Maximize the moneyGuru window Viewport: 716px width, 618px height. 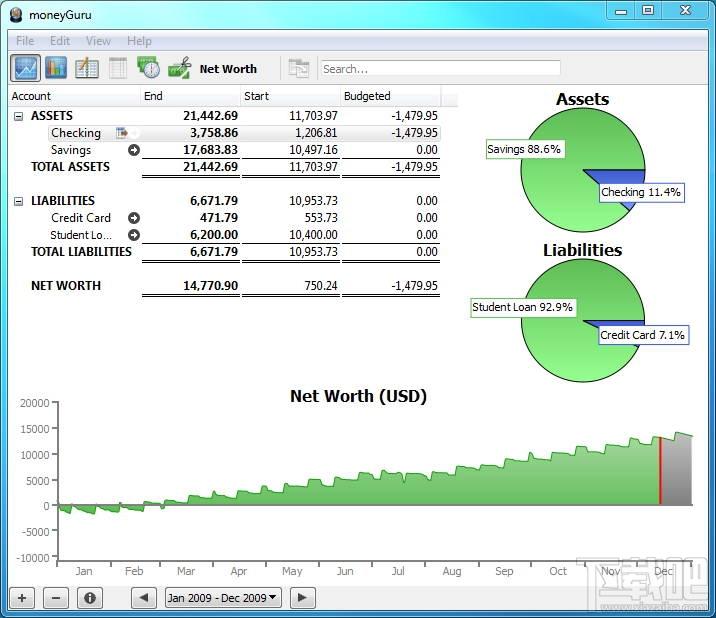[x=648, y=11]
